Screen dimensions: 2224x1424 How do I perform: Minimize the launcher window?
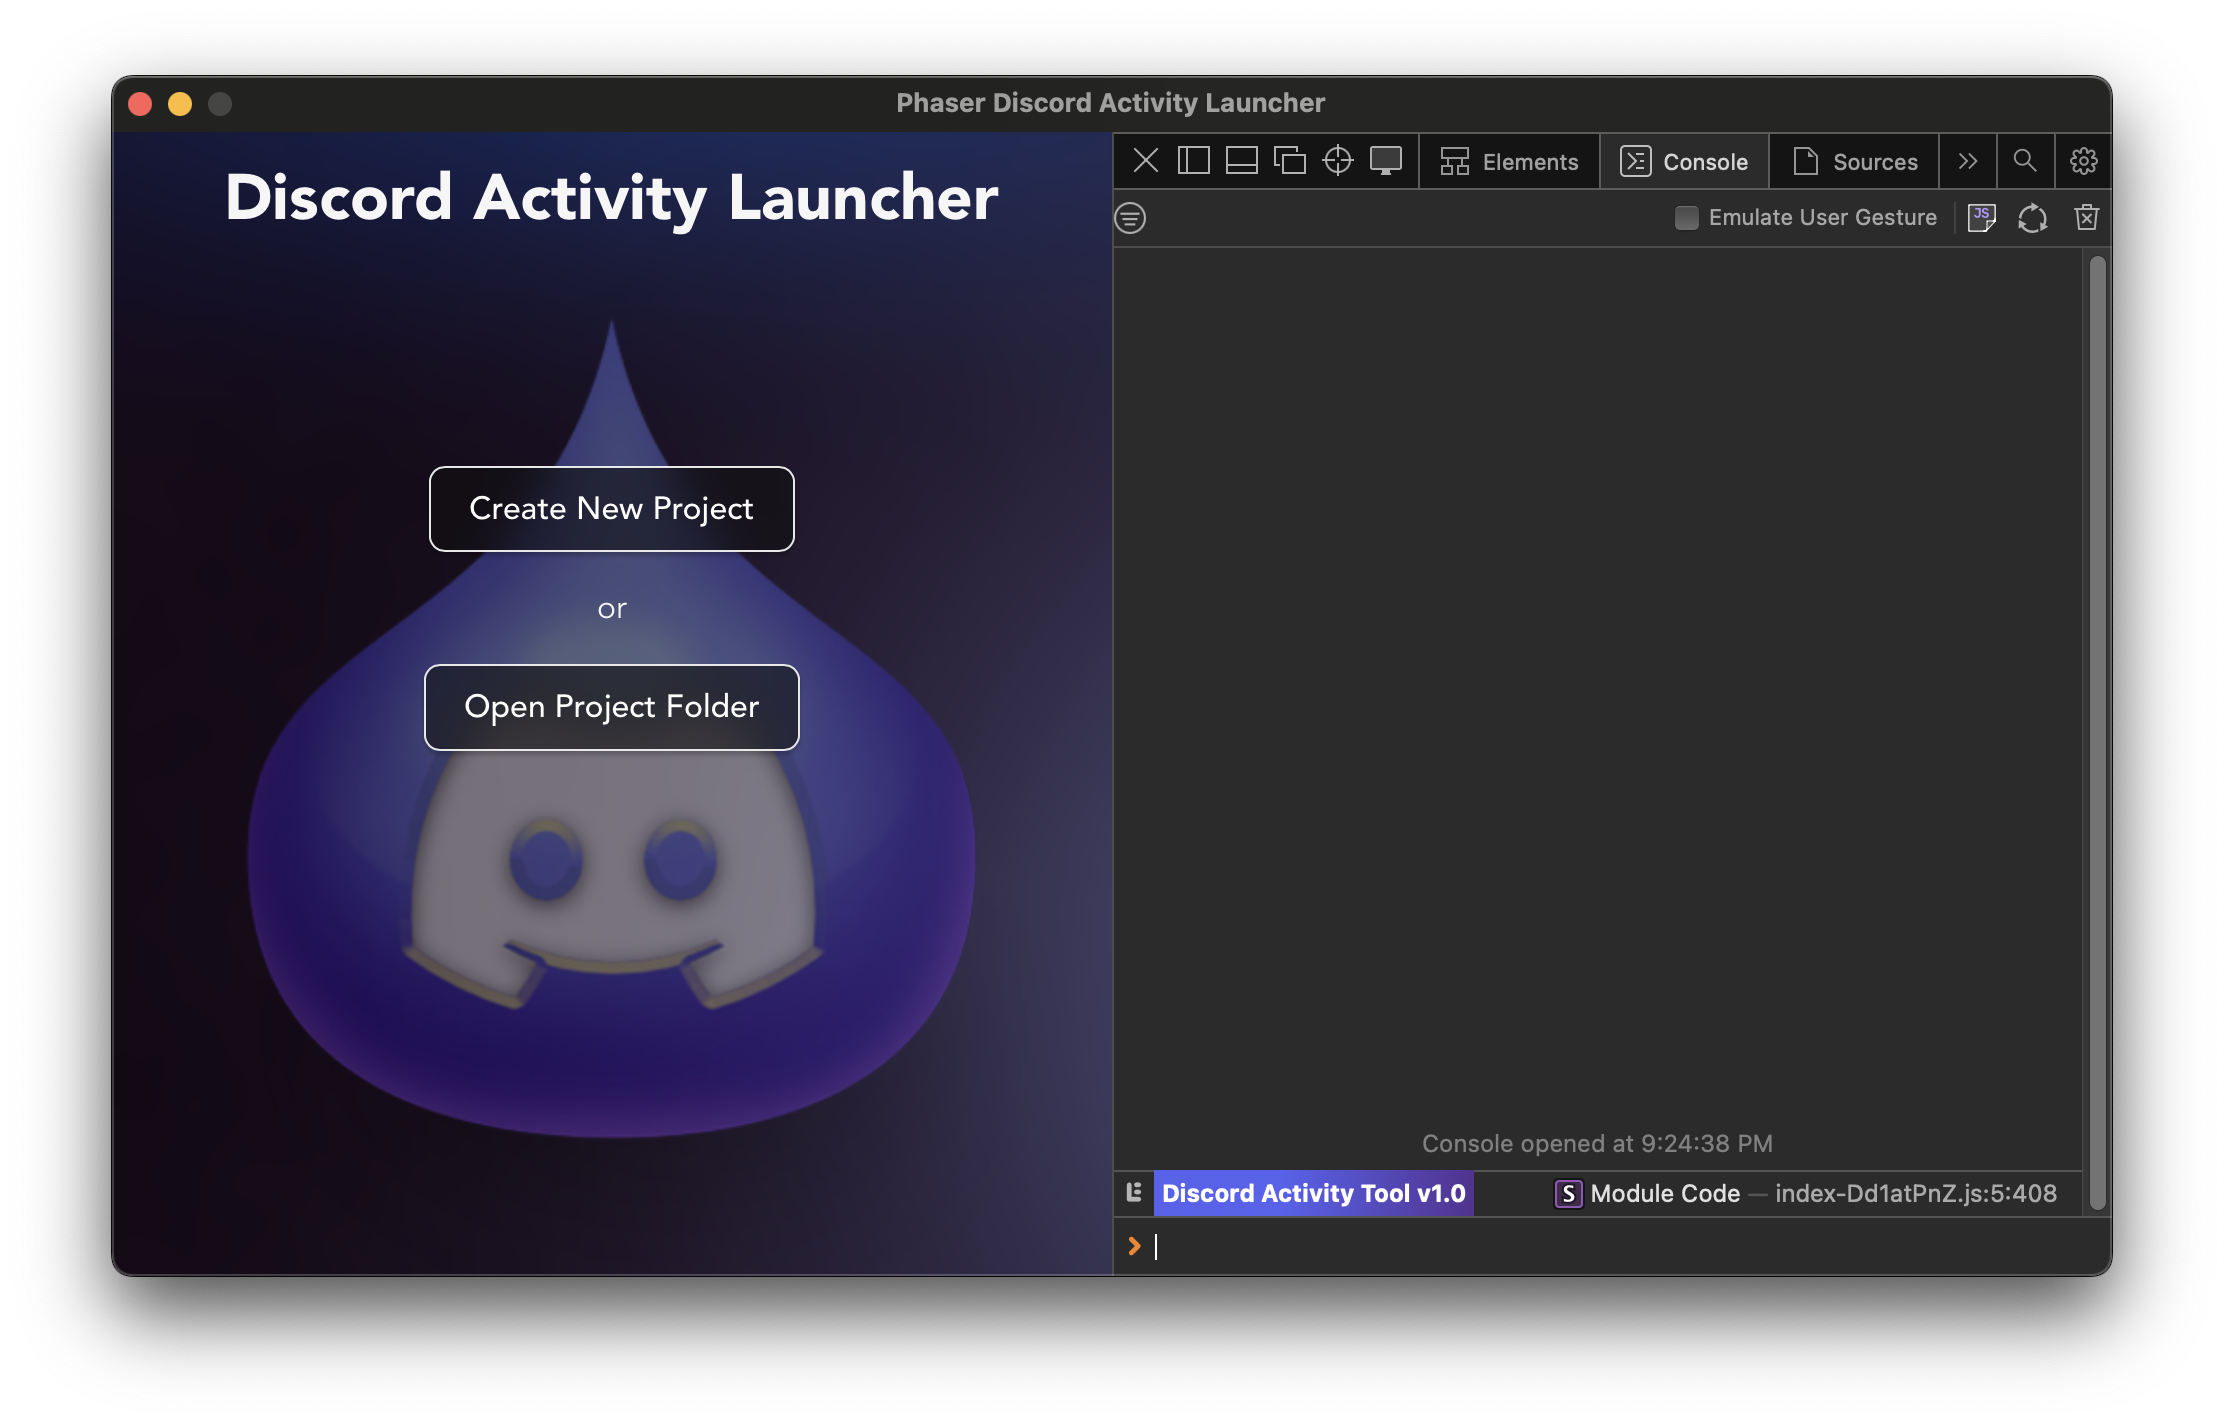(180, 104)
